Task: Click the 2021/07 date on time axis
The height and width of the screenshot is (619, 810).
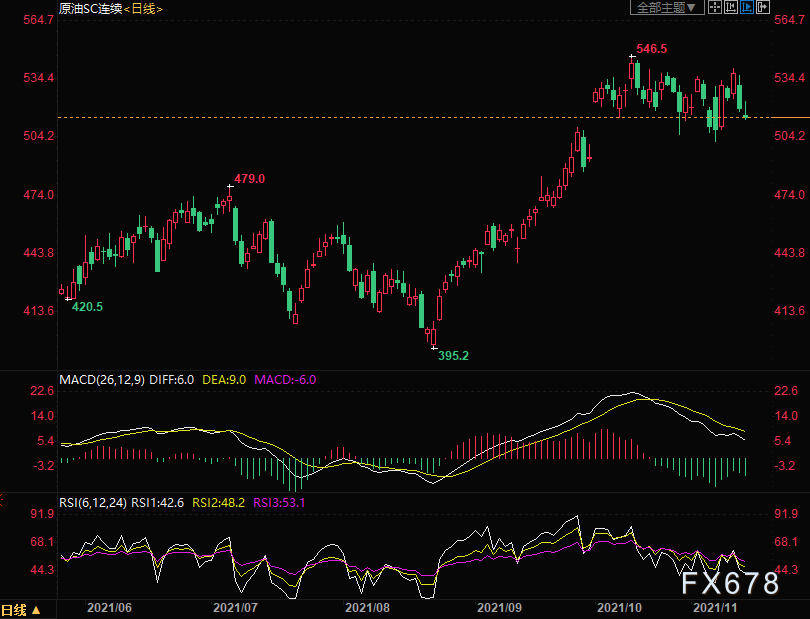Action: coord(236,608)
